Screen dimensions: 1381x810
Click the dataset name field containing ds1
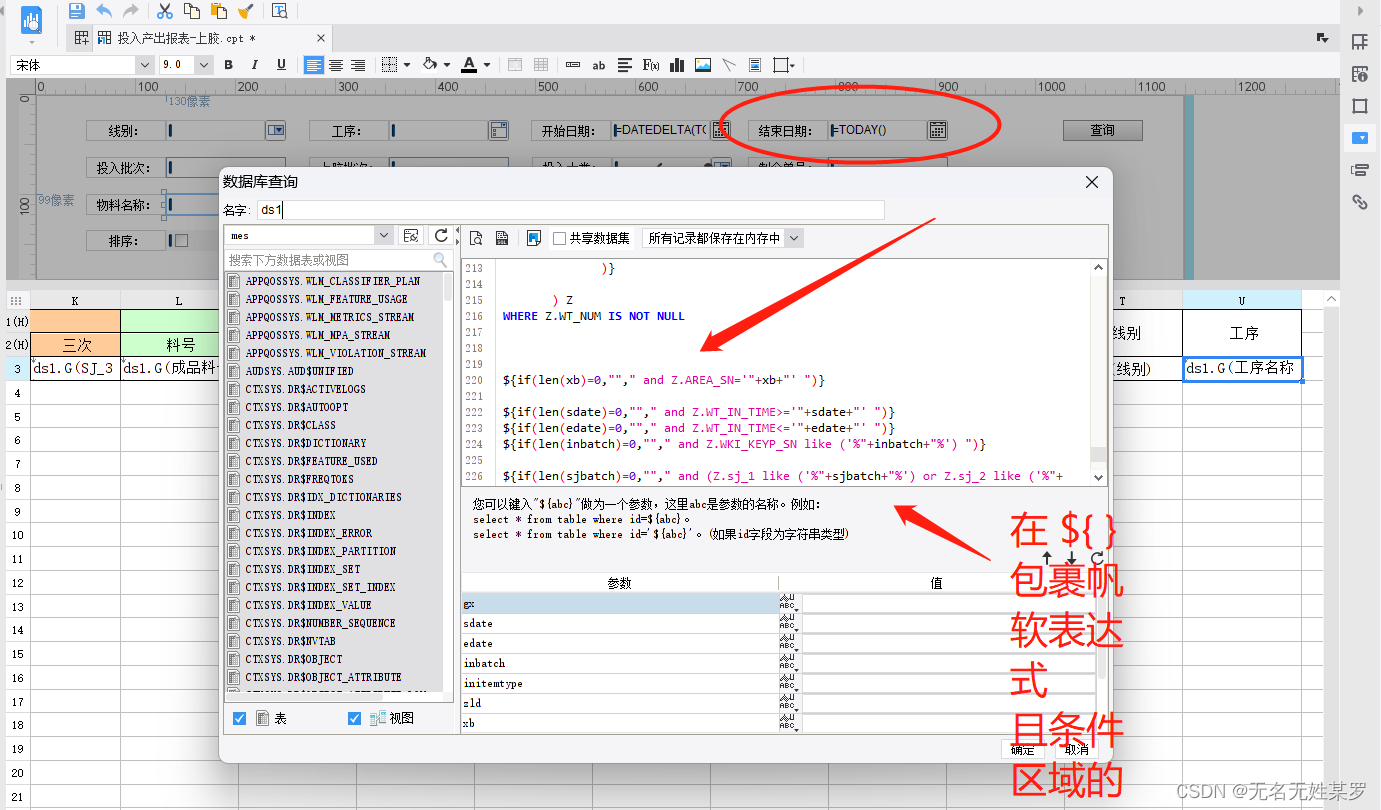tap(570, 210)
